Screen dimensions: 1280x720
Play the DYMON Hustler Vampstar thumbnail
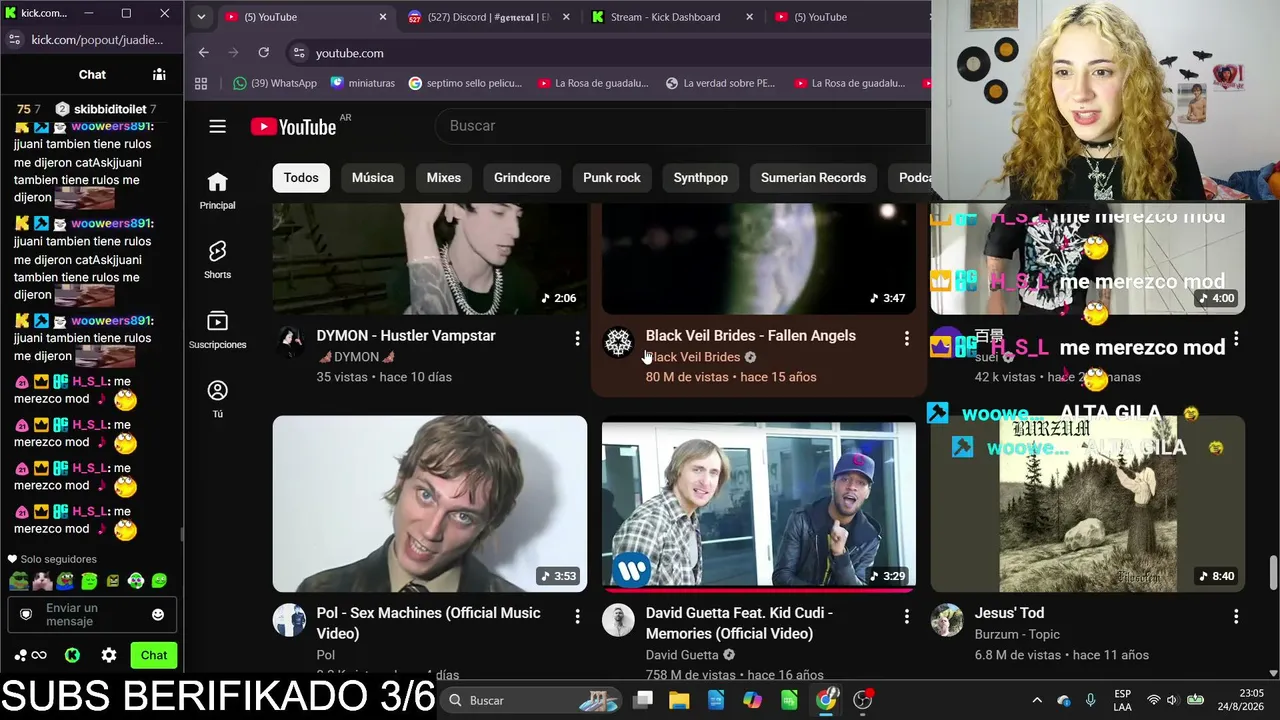430,259
